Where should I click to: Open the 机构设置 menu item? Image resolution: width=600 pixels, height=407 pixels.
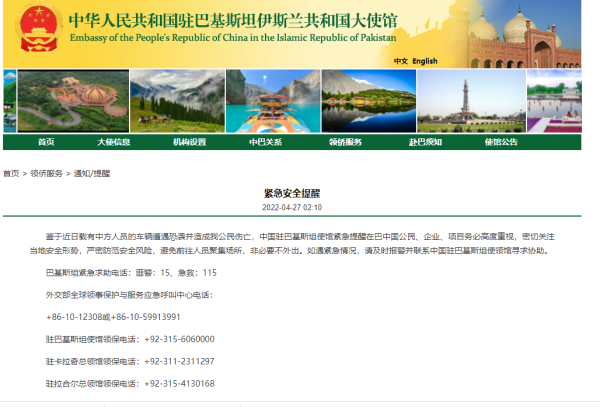click(189, 142)
